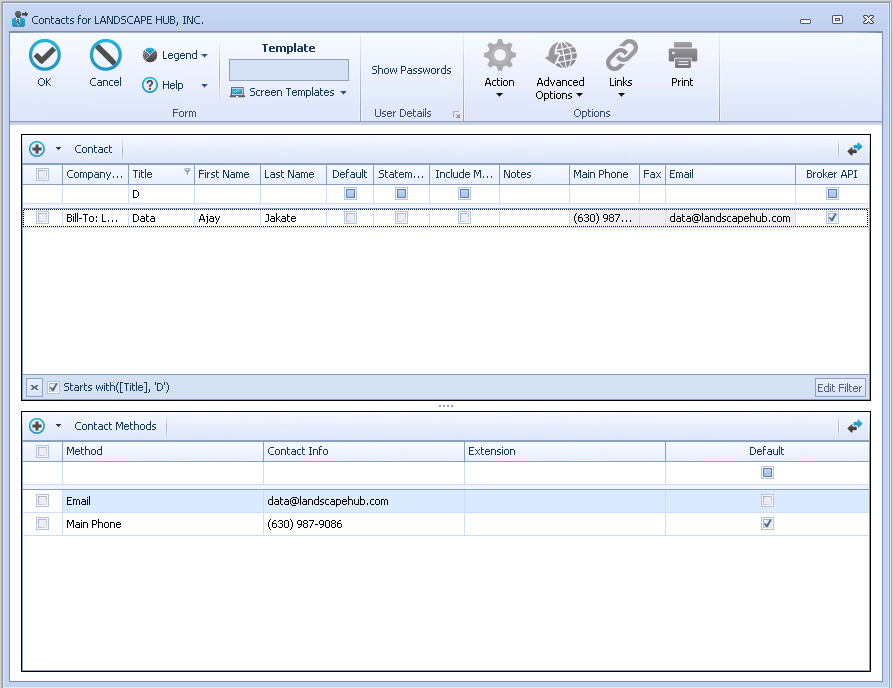
Task: Click the swap arrows icon on Contact grid
Action: click(x=855, y=148)
